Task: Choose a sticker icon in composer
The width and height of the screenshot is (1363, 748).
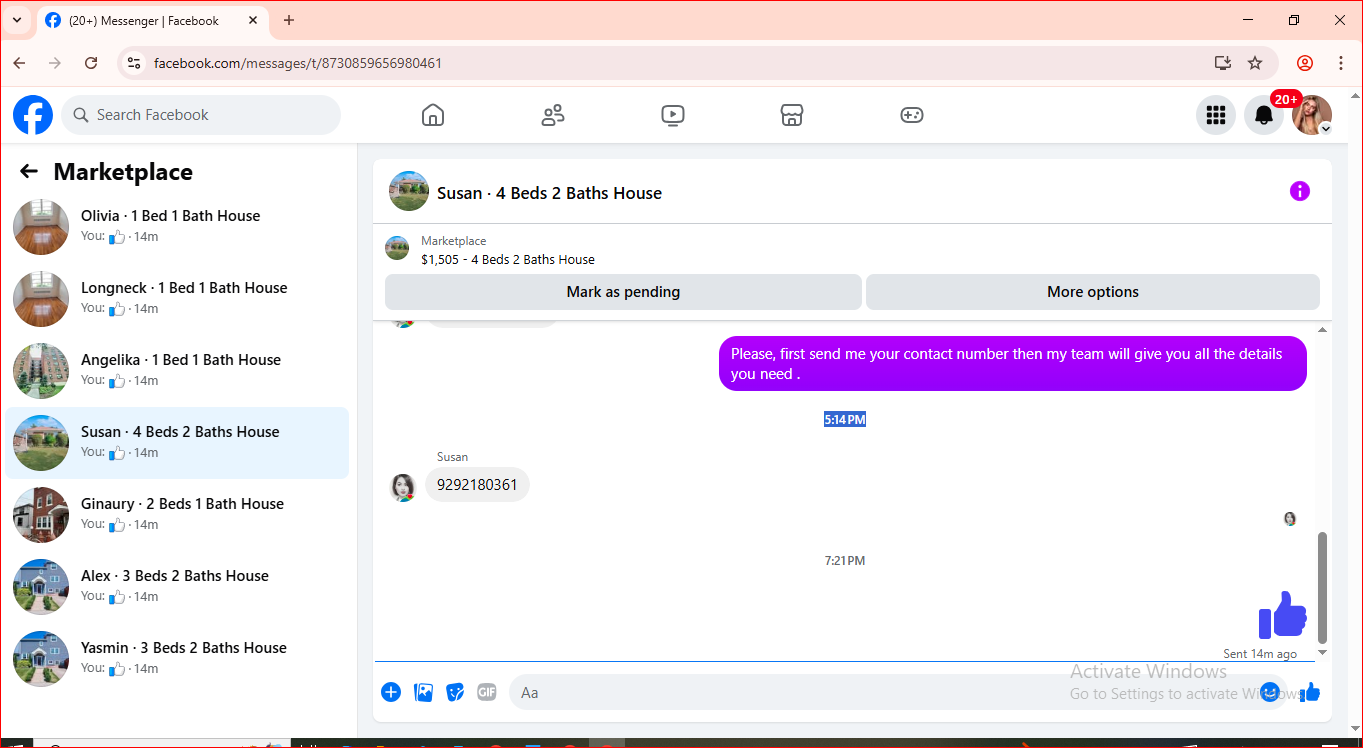Action: (x=455, y=692)
